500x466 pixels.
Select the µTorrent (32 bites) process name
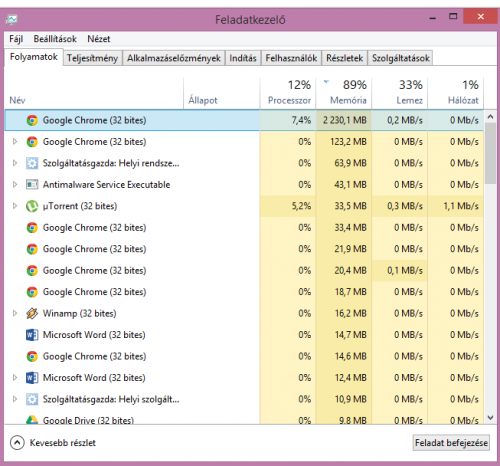(x=80, y=206)
